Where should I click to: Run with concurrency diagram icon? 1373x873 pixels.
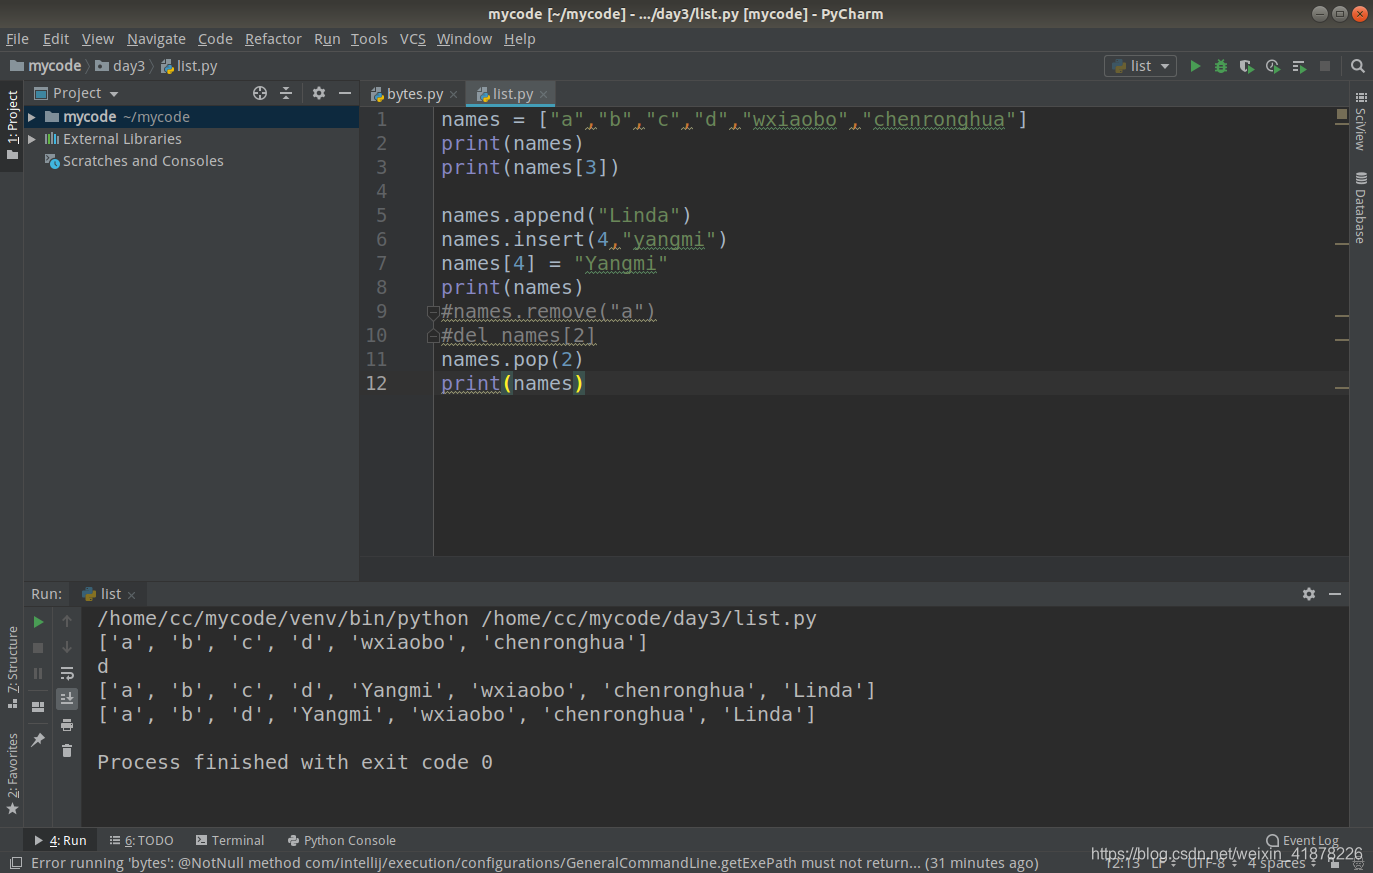coord(1299,66)
